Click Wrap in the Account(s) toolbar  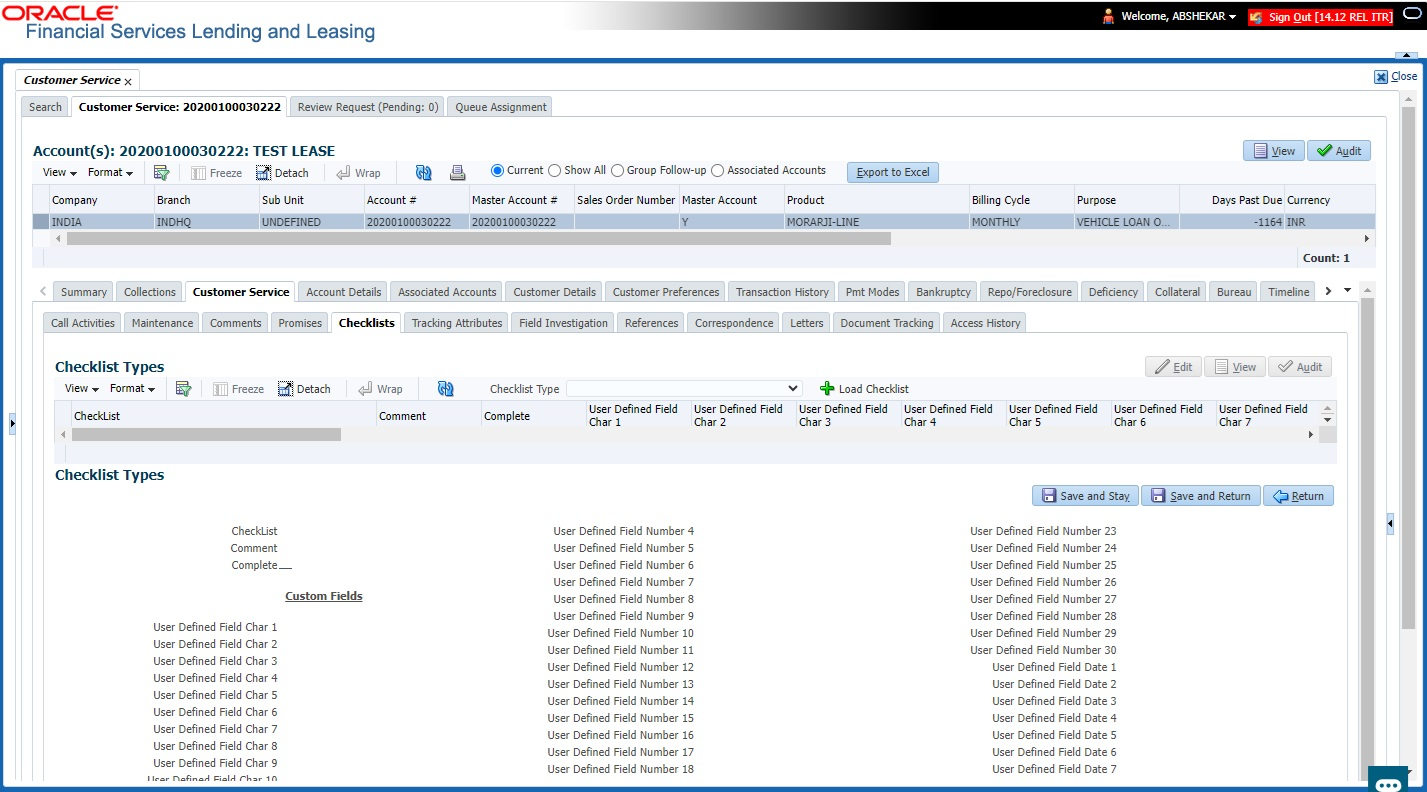(358, 173)
